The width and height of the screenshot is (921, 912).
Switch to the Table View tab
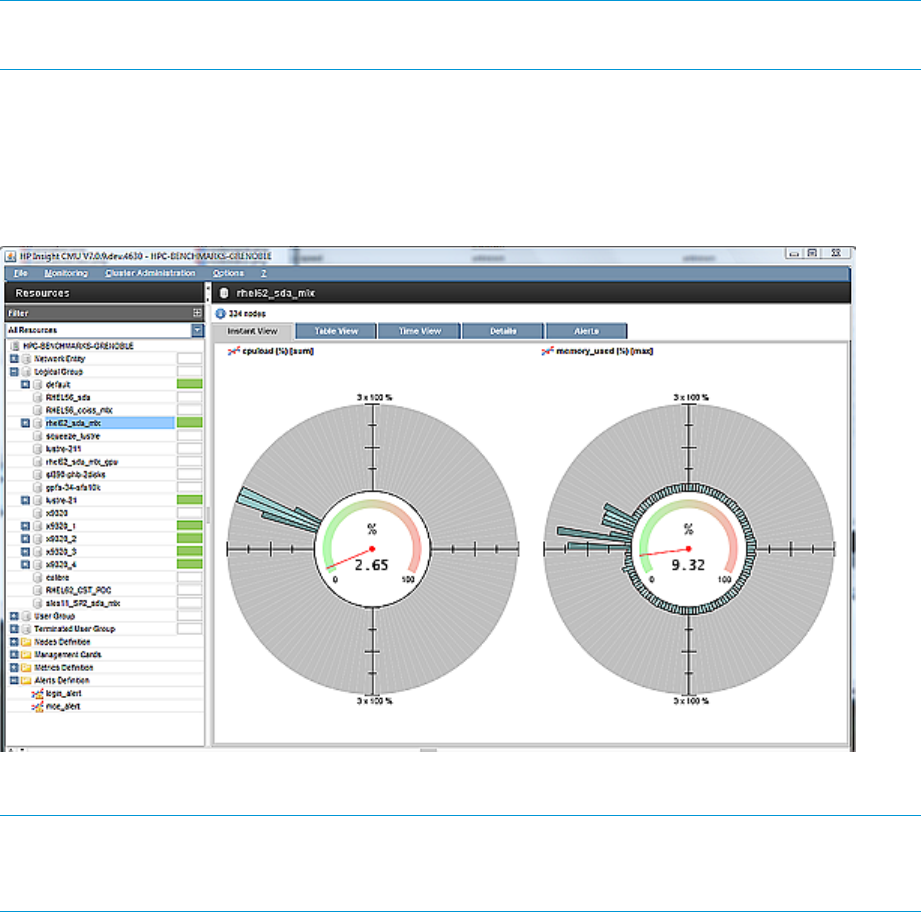[337, 331]
